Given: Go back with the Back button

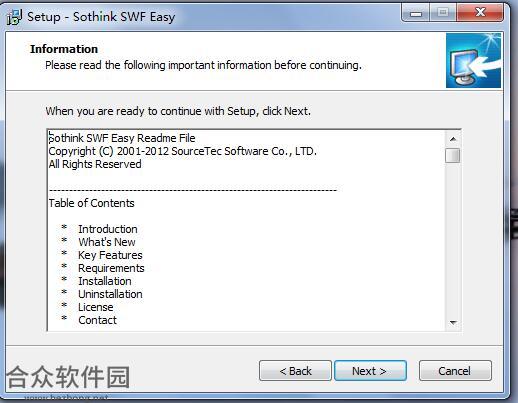Looking at the screenshot, I should (x=295, y=370).
